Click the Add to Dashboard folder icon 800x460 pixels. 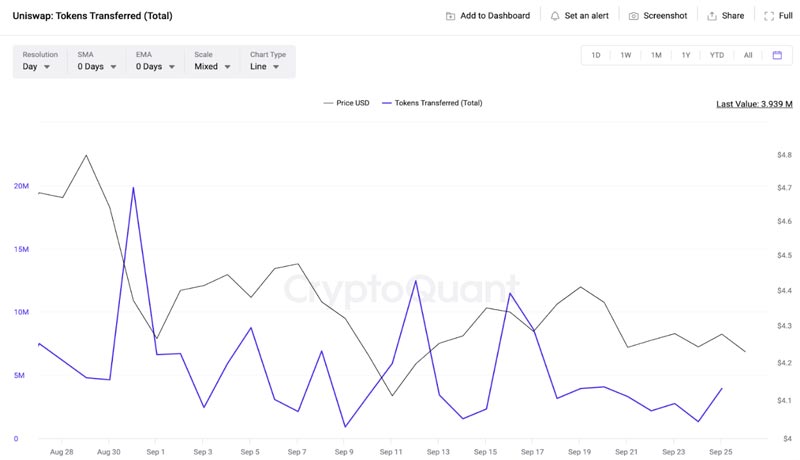click(x=450, y=16)
